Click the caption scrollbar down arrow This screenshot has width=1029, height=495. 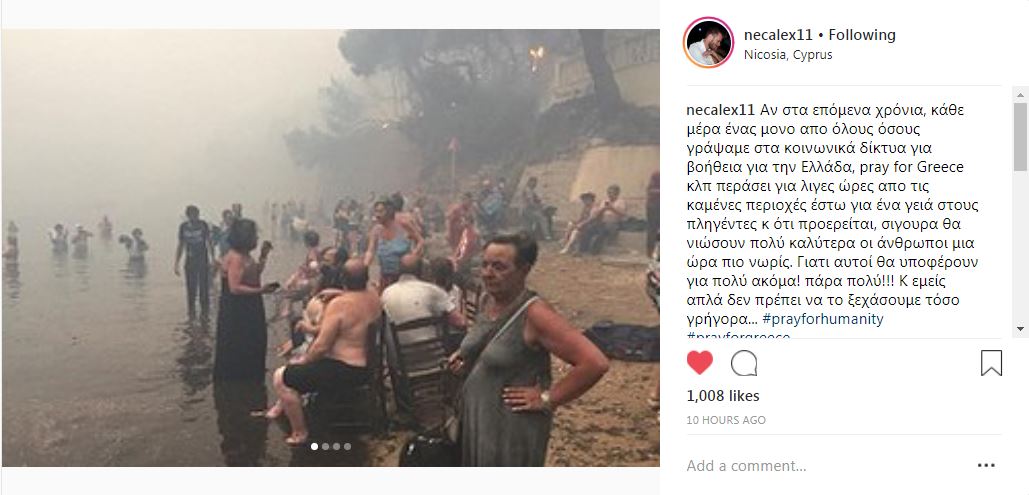click(x=1020, y=329)
